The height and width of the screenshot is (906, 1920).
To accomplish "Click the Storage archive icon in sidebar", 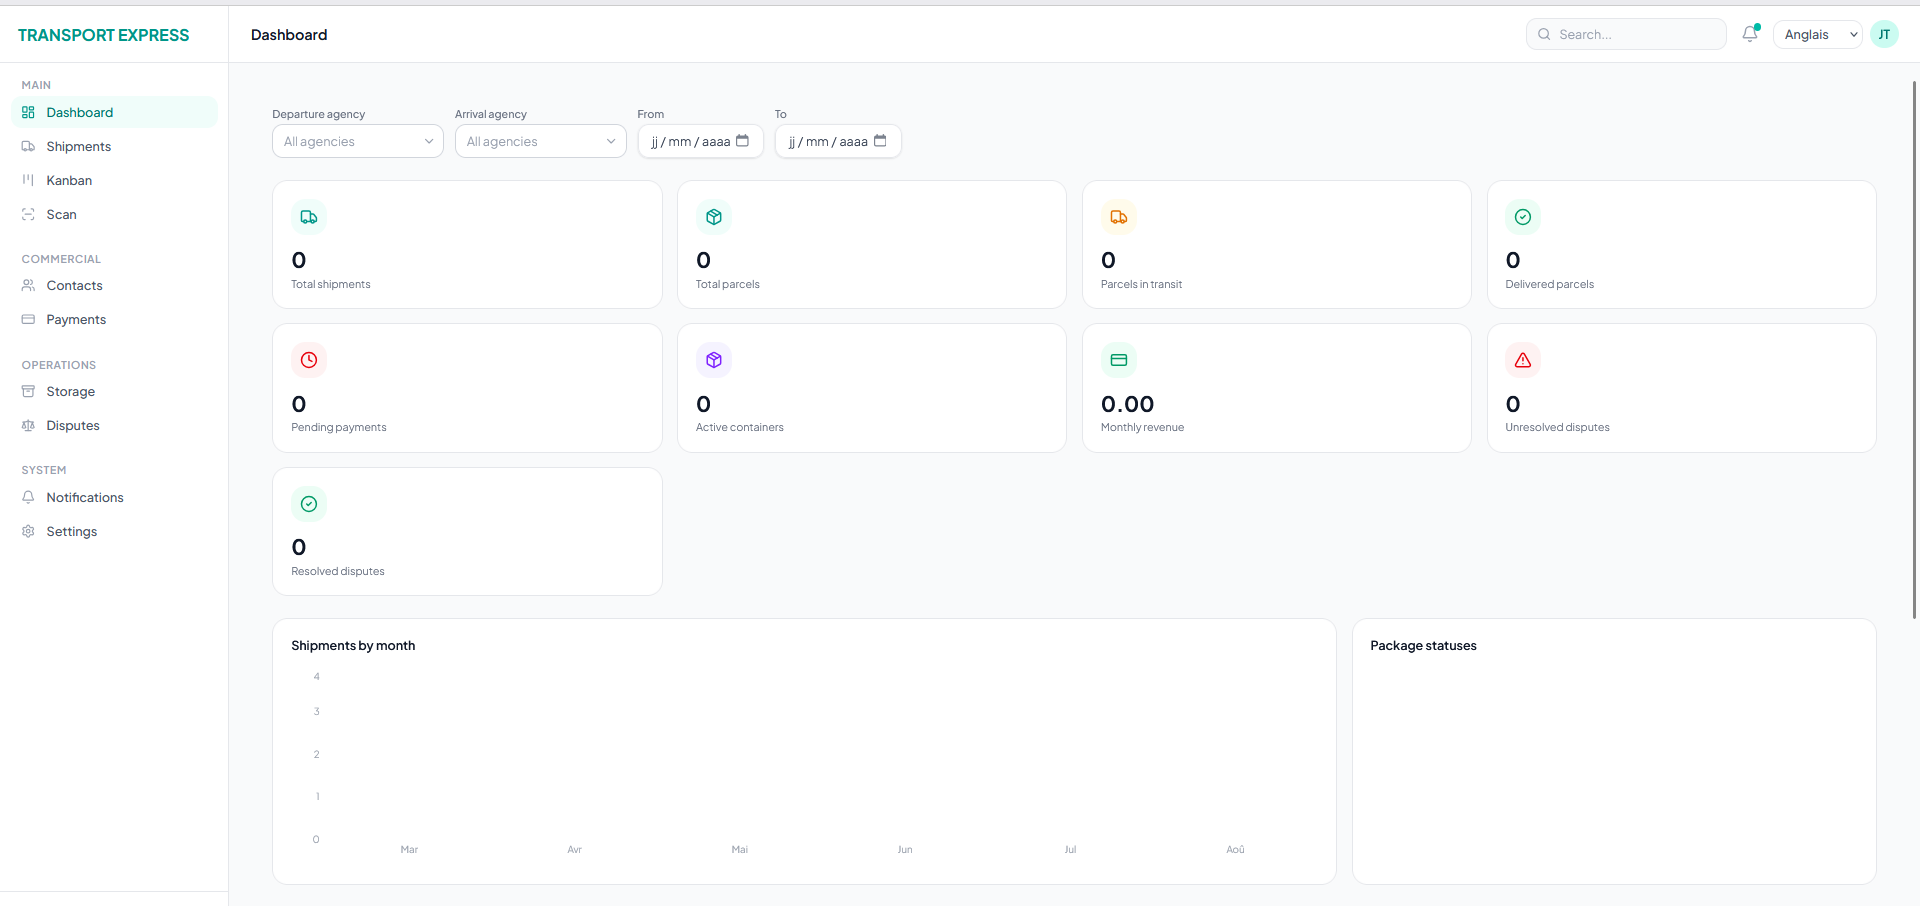I will point(28,391).
